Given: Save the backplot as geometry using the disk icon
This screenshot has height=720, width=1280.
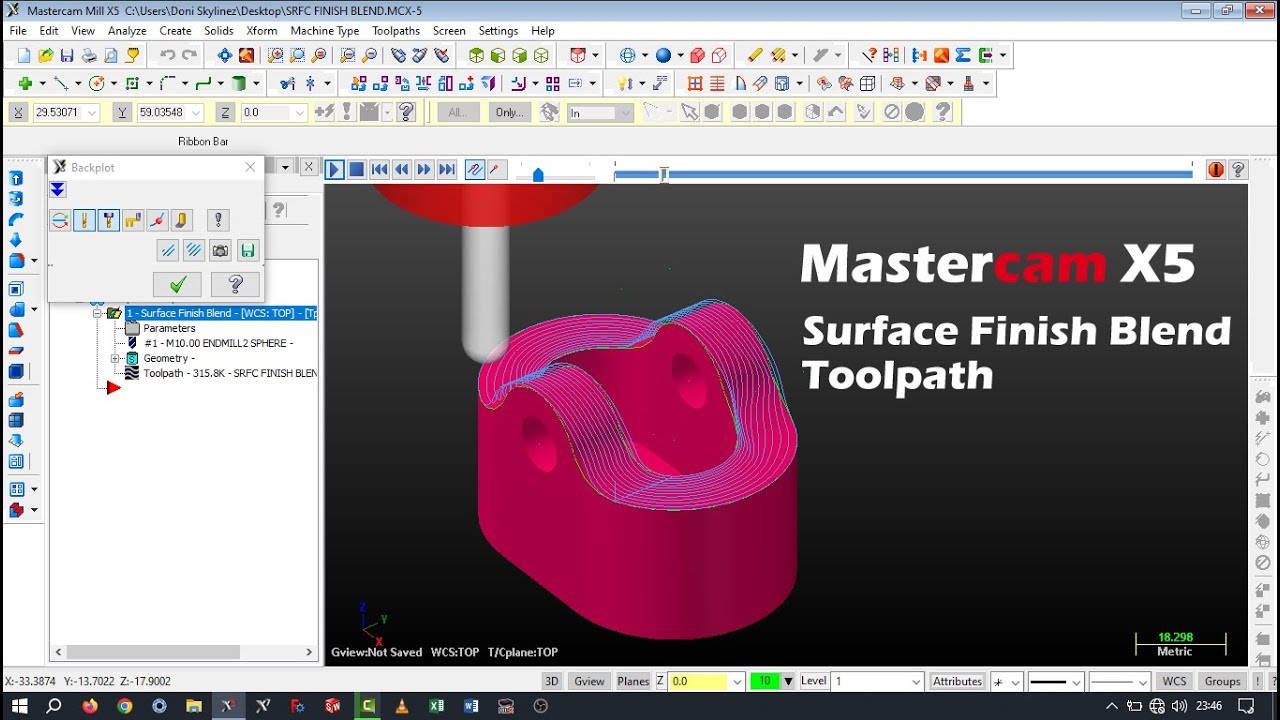Looking at the screenshot, I should tap(248, 251).
